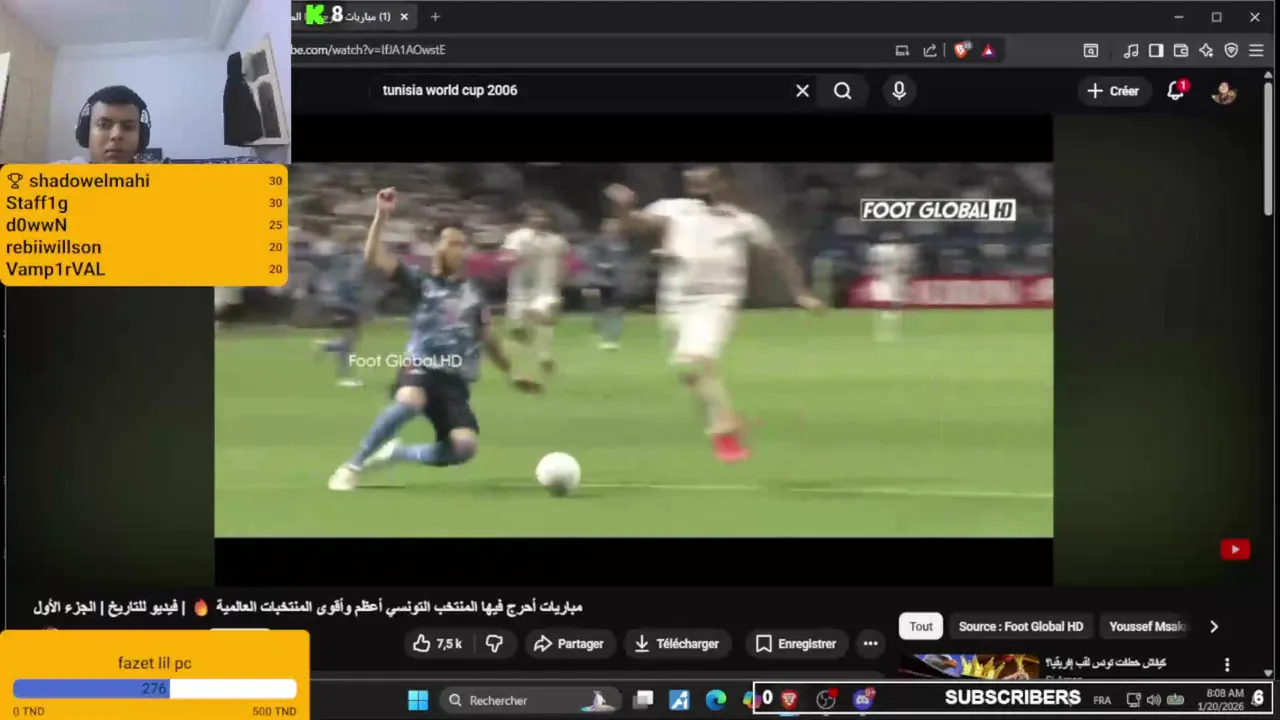Viewport: 1280px width, 720px height.
Task: Open the Windows Start menu
Action: point(418,700)
